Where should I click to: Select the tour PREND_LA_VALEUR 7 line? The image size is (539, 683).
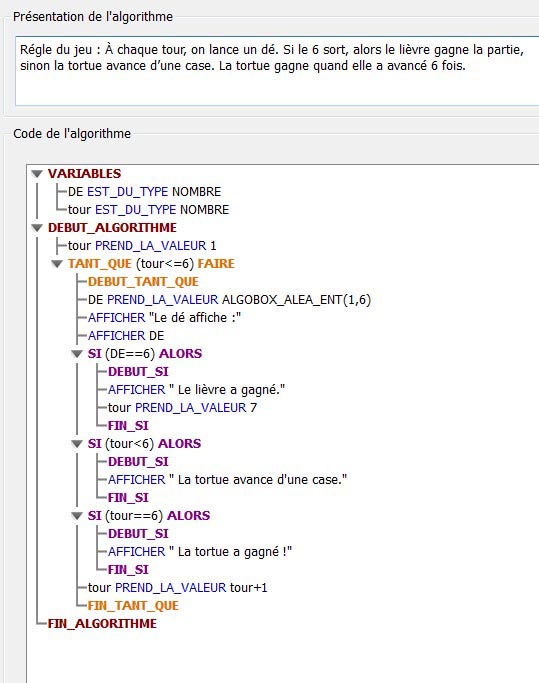182,408
